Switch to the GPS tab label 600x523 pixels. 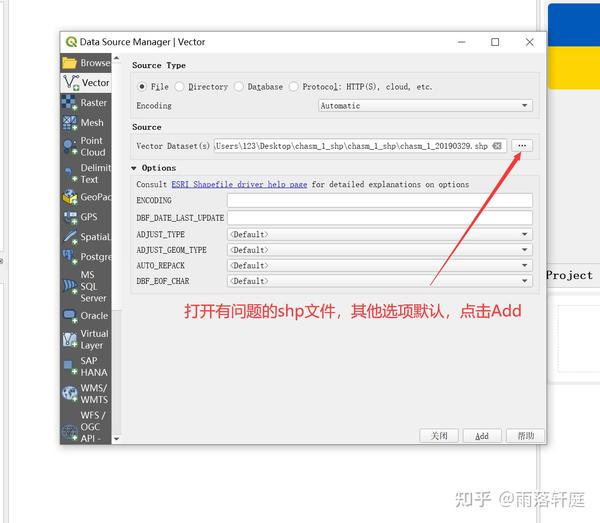pos(89,217)
